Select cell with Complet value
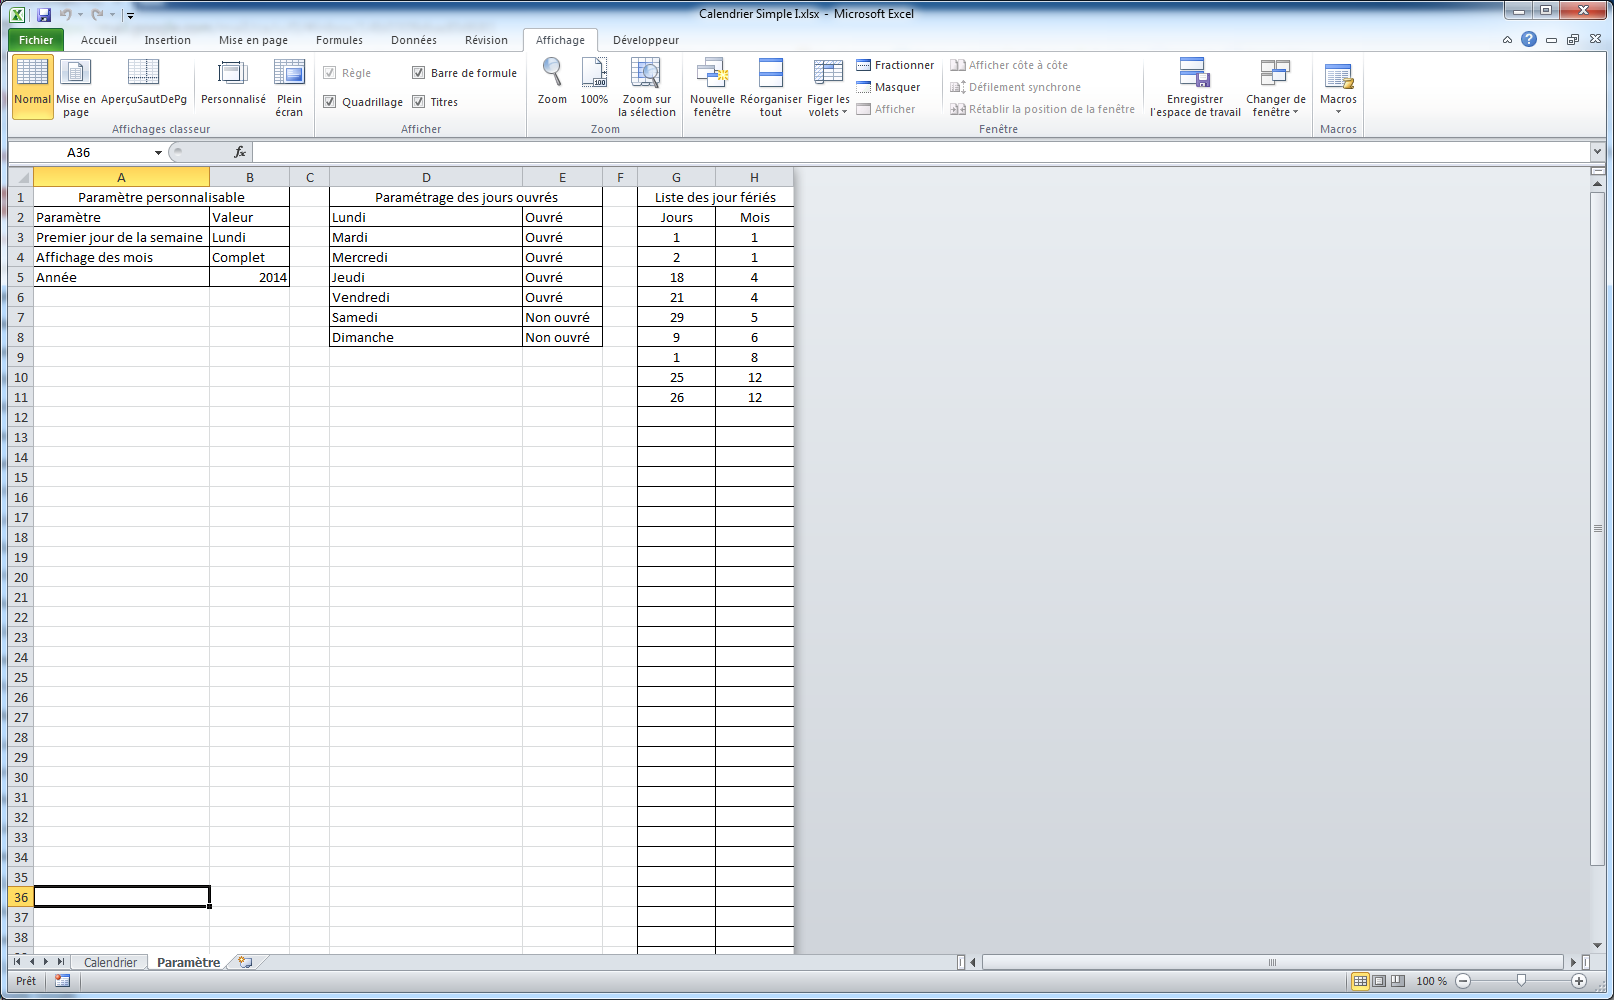The image size is (1614, 1000). click(x=249, y=257)
